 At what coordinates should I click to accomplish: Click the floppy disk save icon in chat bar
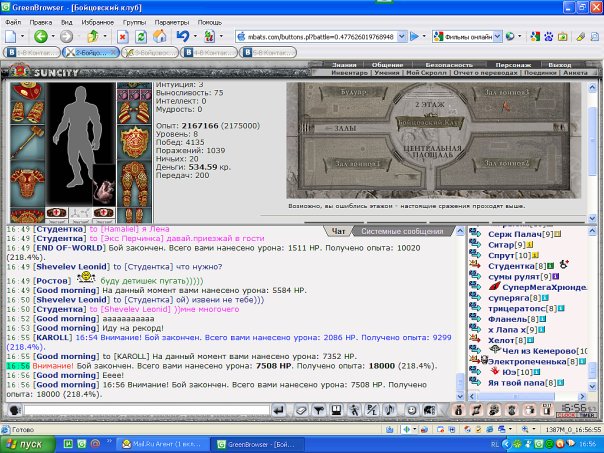(336, 411)
